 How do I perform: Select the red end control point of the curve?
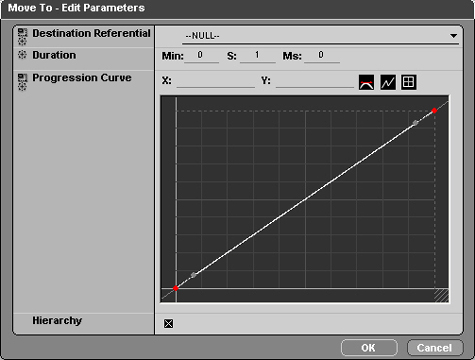tap(434, 110)
